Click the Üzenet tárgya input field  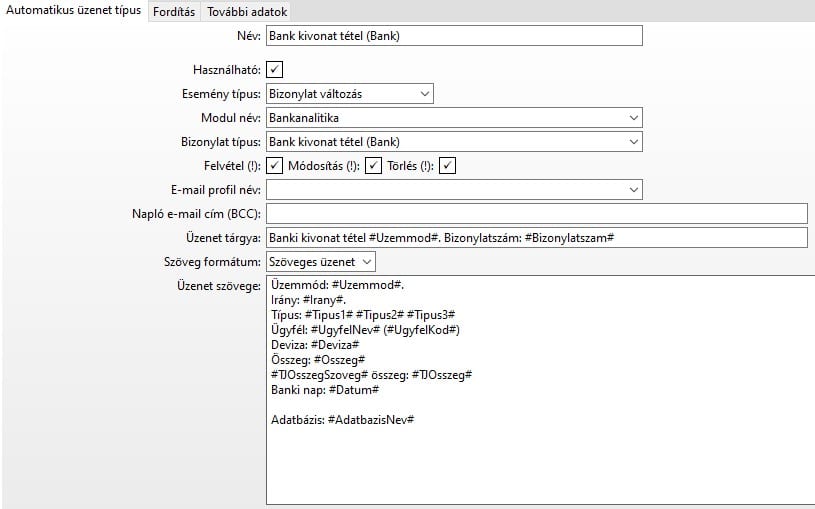(536, 237)
